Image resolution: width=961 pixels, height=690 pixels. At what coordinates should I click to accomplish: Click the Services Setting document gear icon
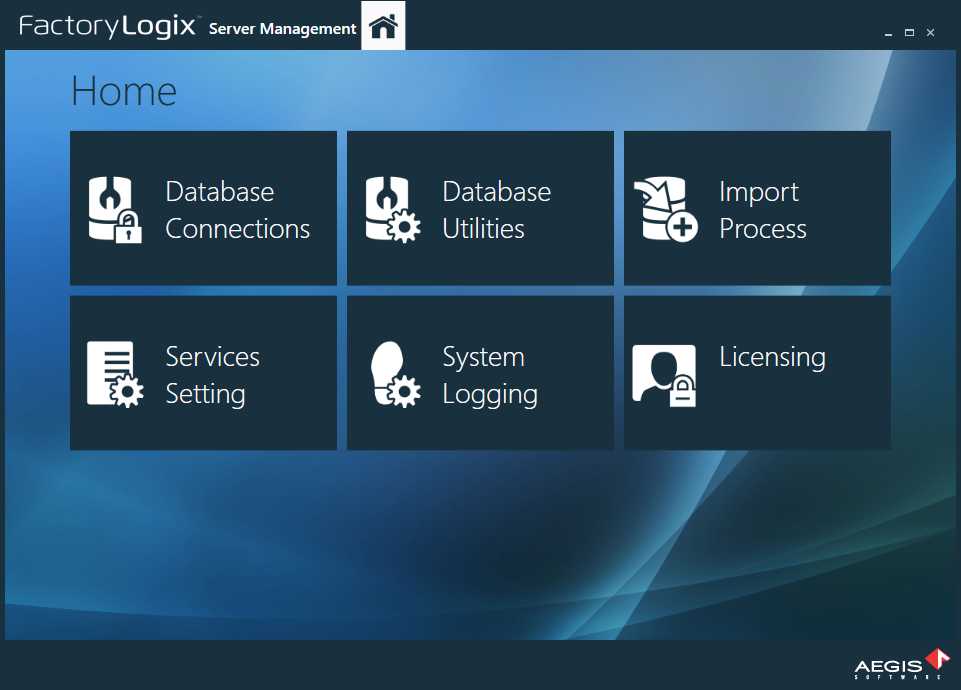point(113,372)
